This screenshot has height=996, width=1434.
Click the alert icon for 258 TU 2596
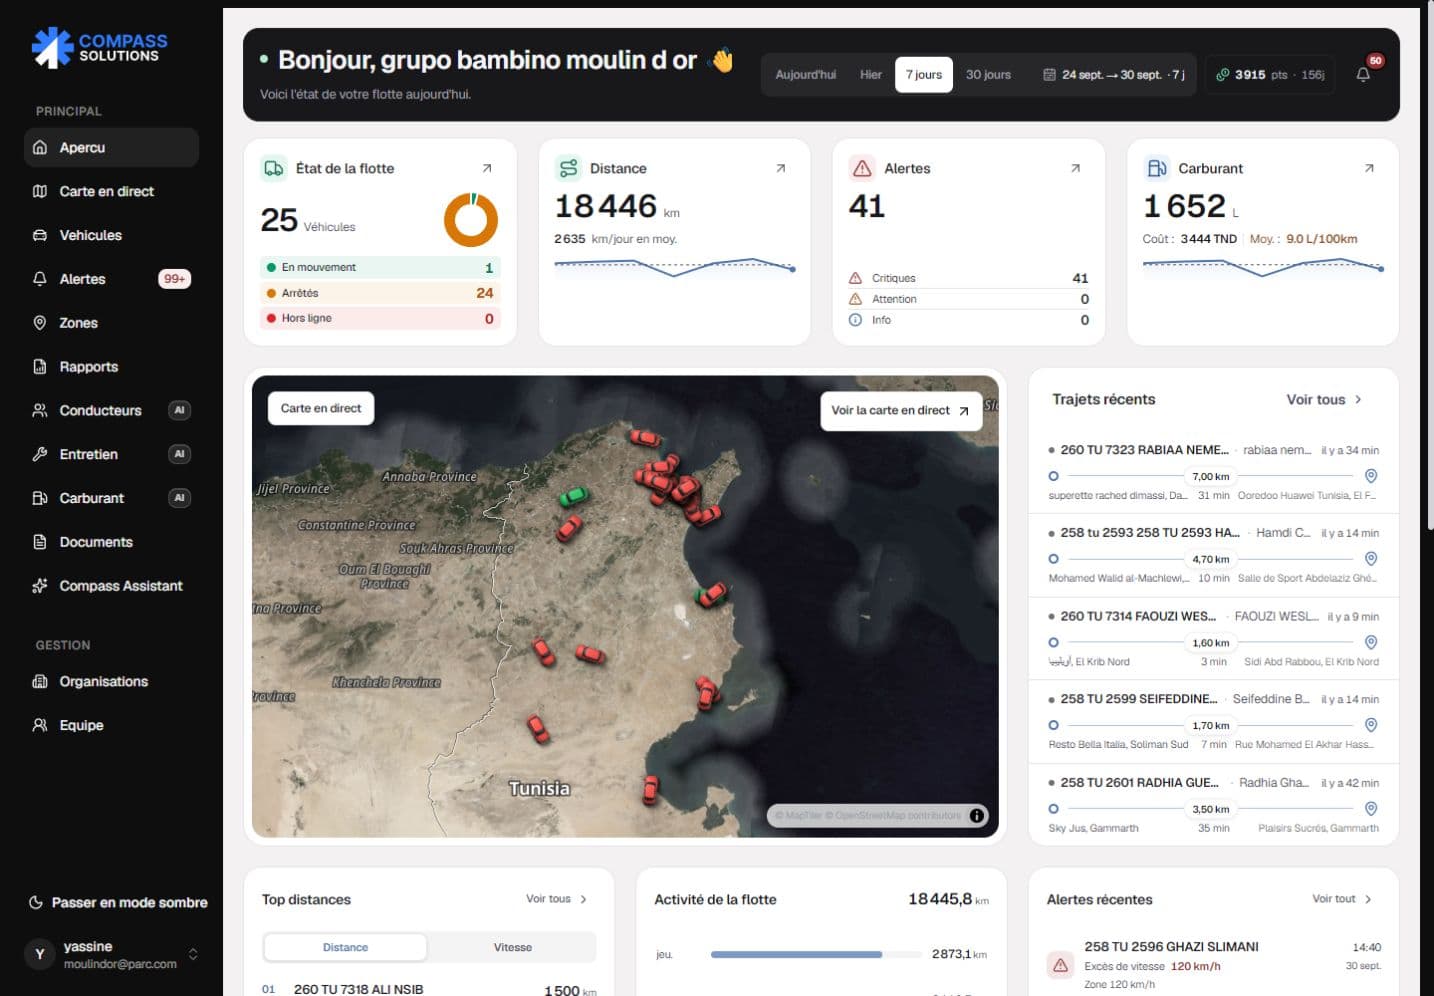[x=1060, y=965]
